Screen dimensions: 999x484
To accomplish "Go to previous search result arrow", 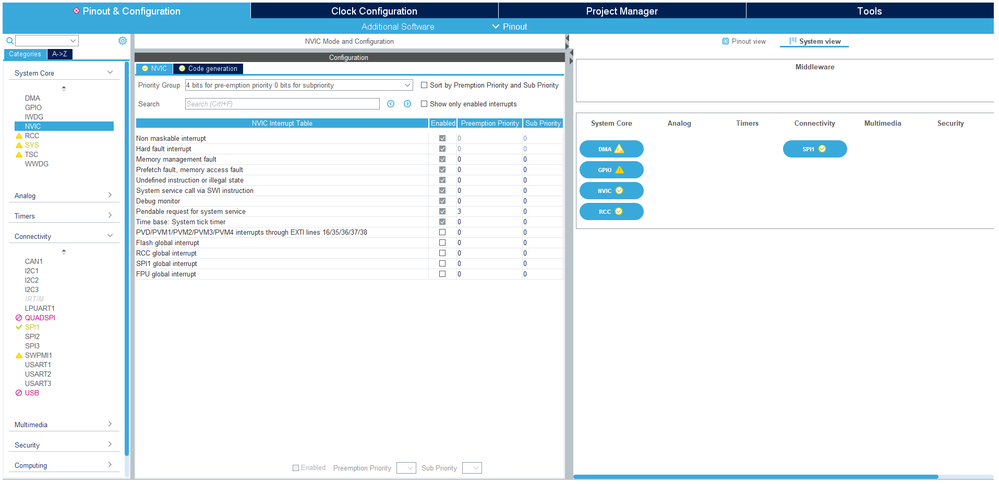I will tap(391, 104).
